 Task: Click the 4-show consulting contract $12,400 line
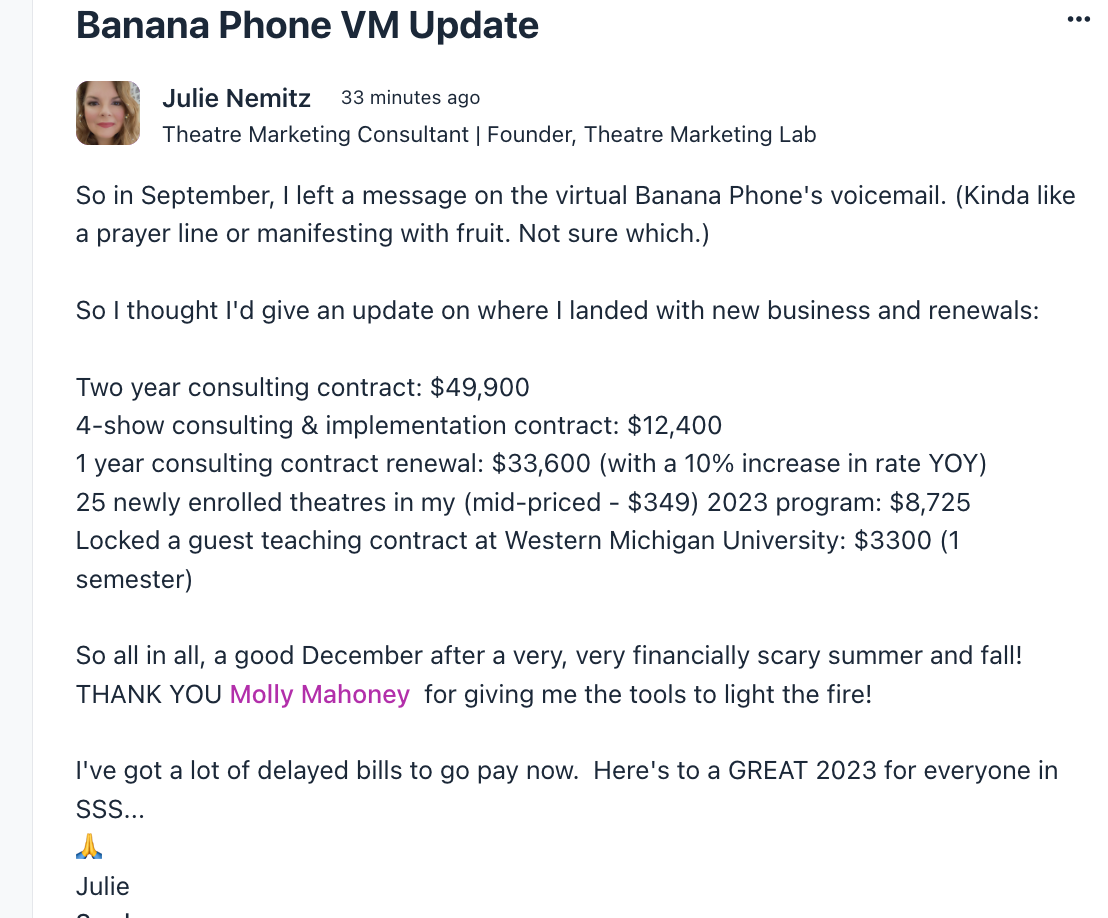398,425
